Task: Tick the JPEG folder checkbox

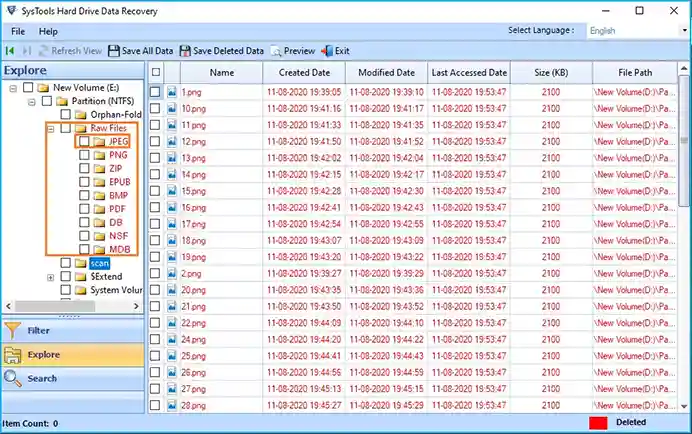Action: (x=84, y=141)
